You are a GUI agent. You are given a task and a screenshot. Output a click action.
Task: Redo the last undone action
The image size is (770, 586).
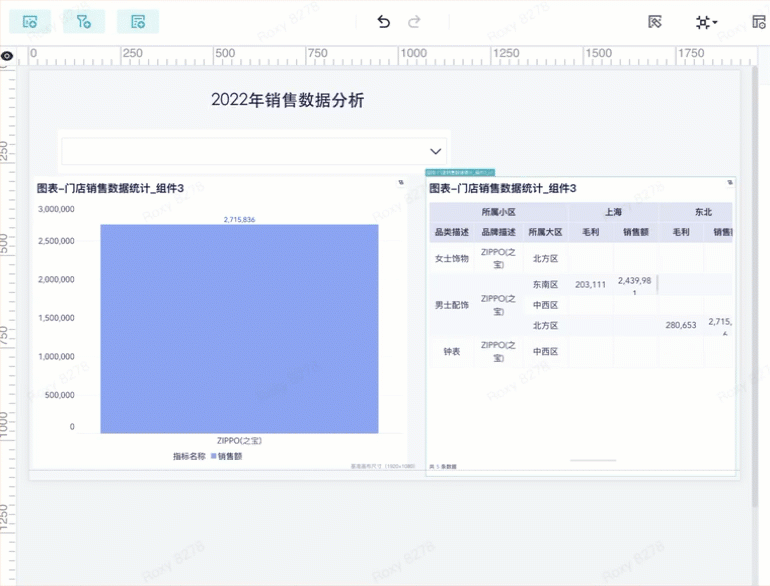point(414,22)
